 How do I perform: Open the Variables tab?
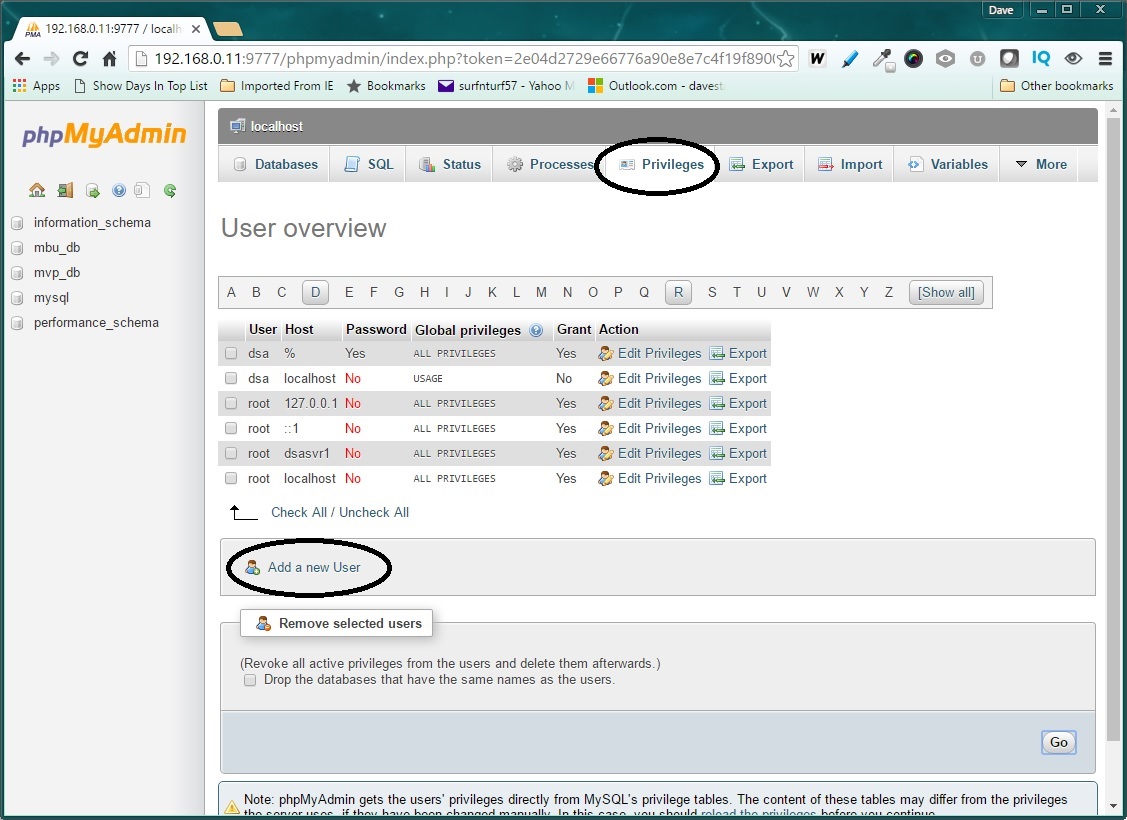pyautogui.click(x=947, y=165)
